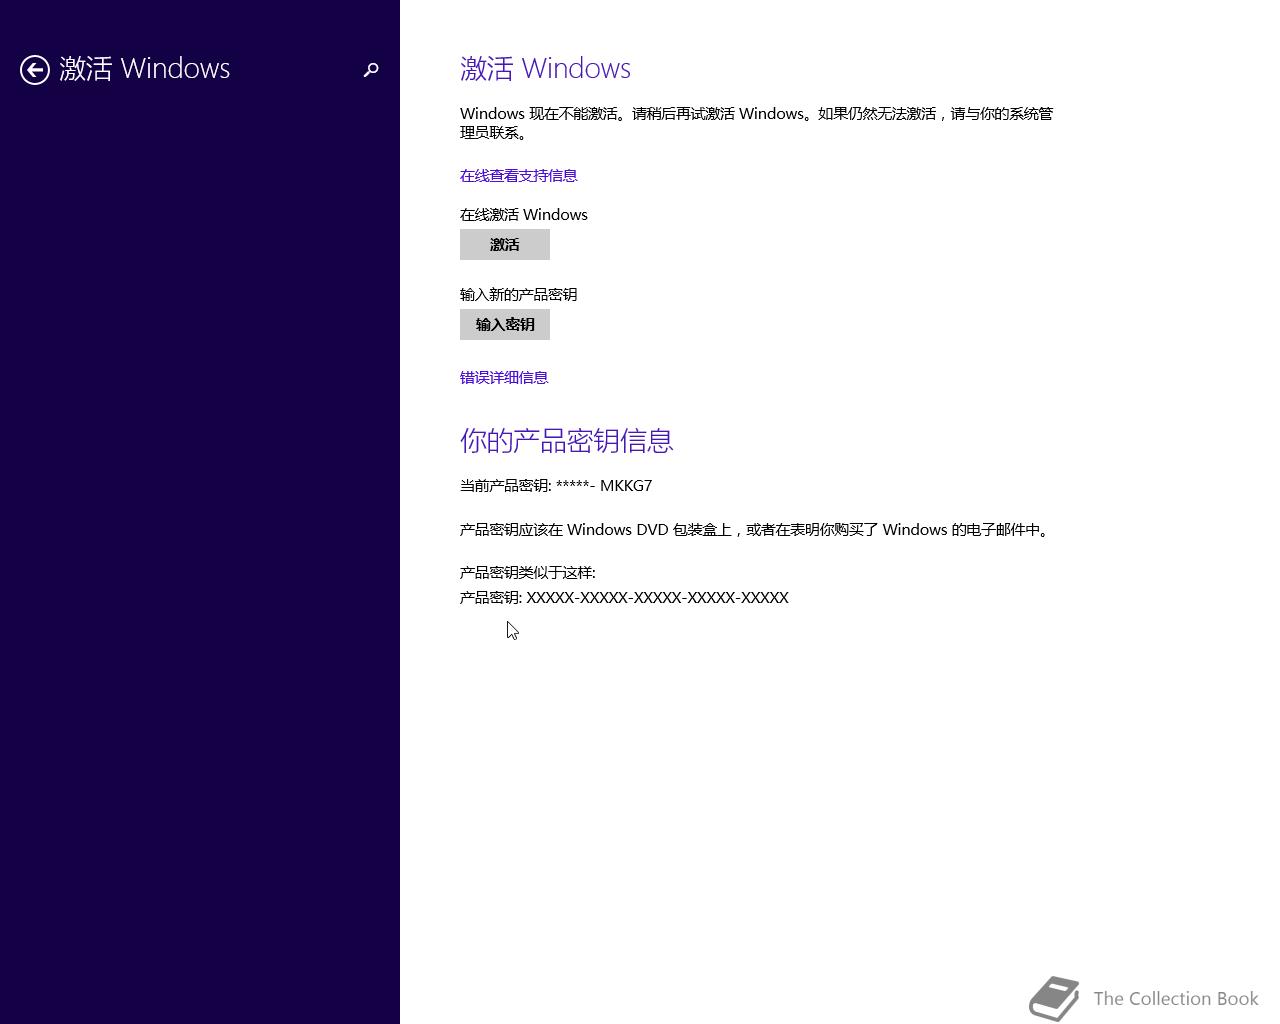
Task: Open the 在线查看支持信息 link
Action: click(x=518, y=176)
